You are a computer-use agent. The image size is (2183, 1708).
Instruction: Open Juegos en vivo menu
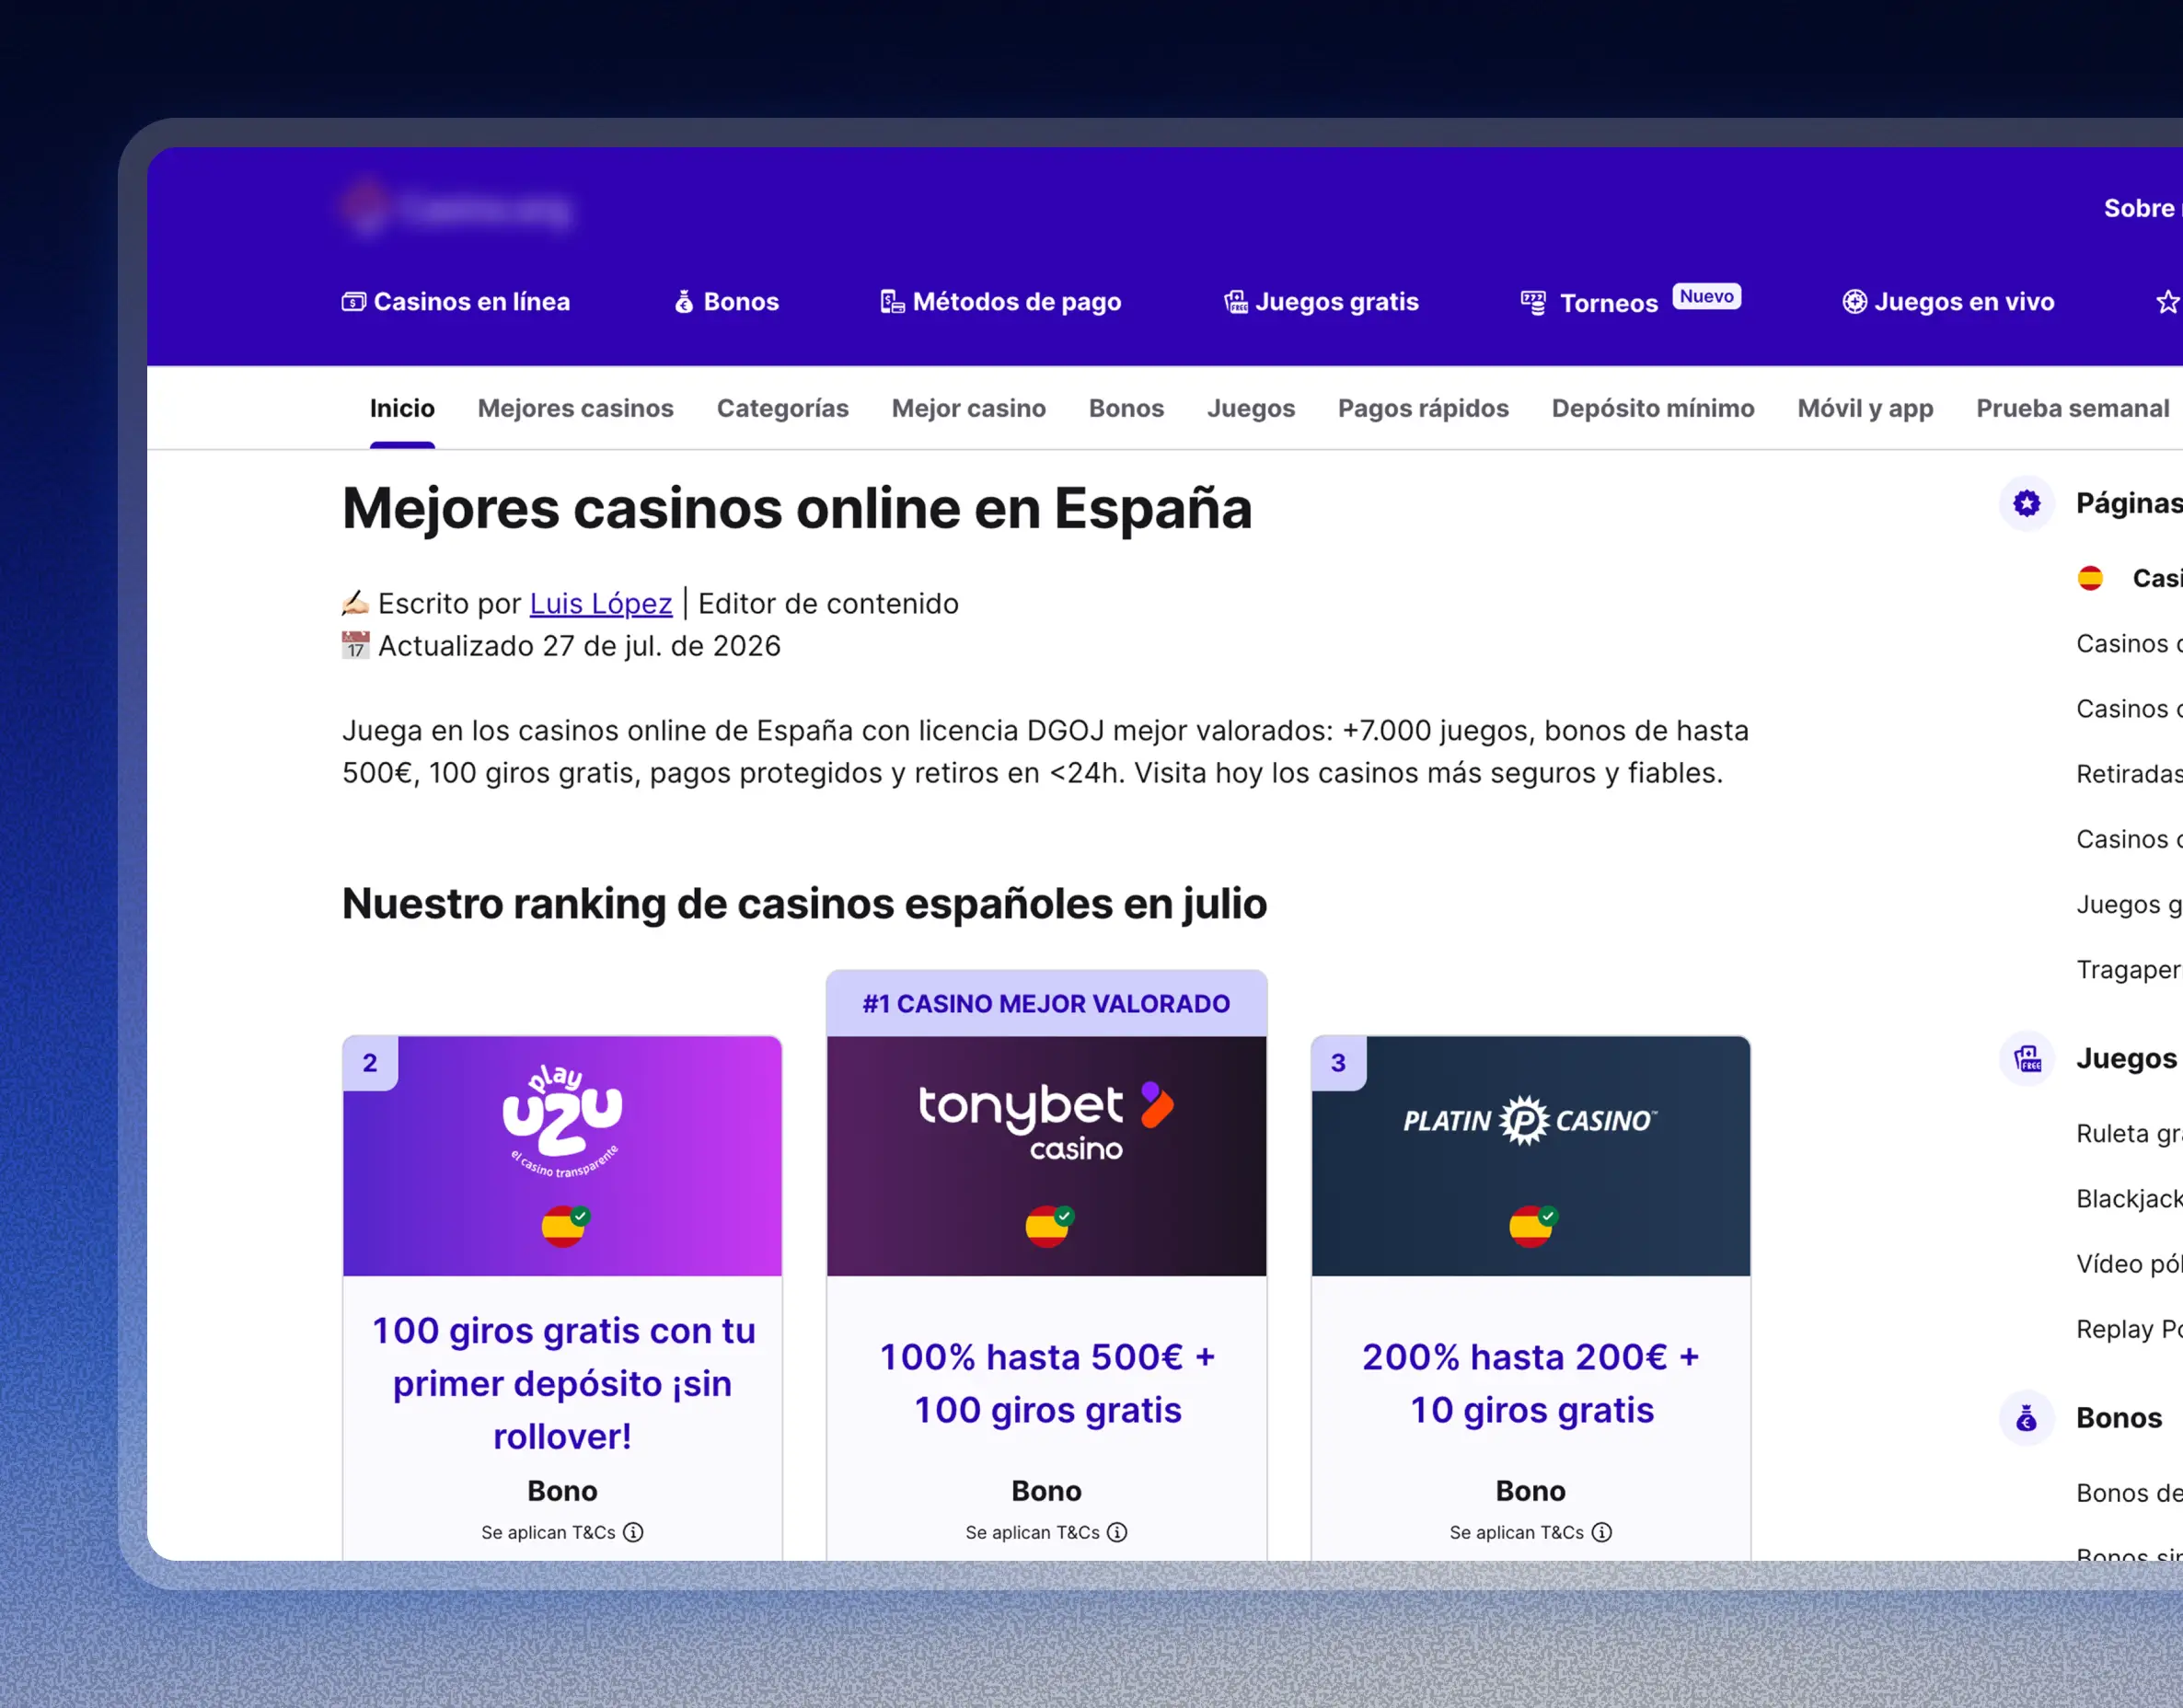tap(1948, 302)
